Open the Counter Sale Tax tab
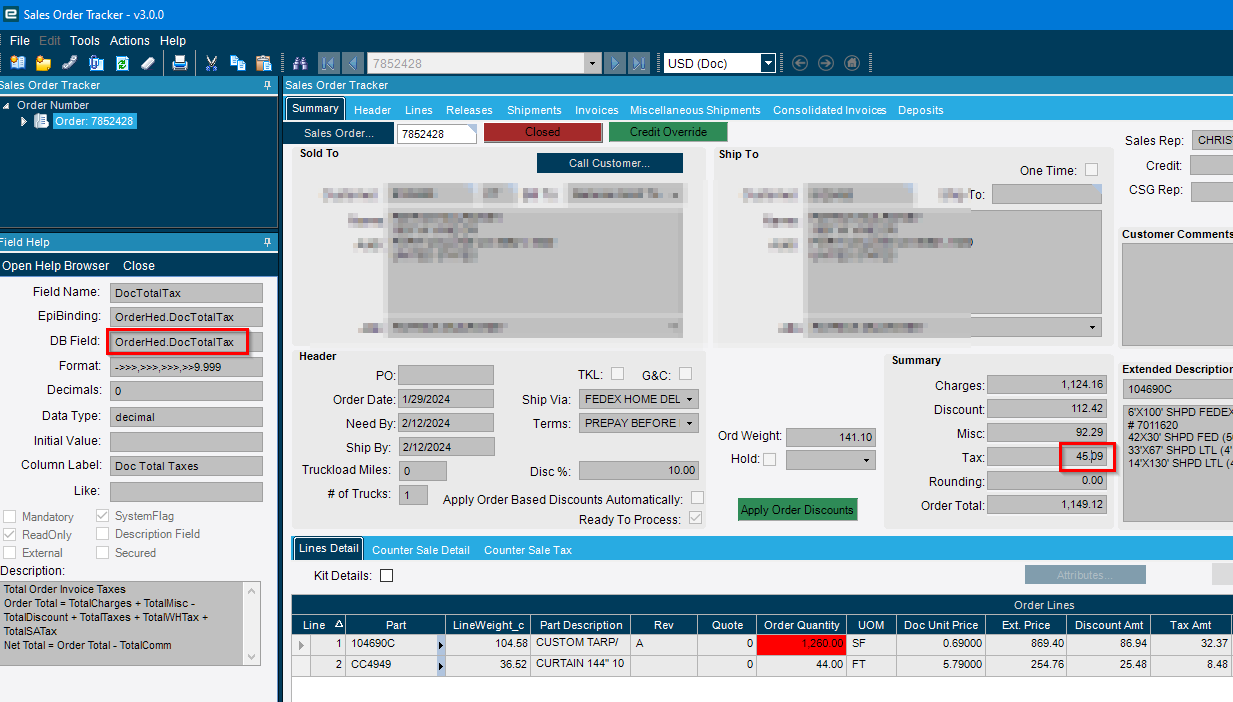Image resolution: width=1233 pixels, height=702 pixels. pos(528,550)
